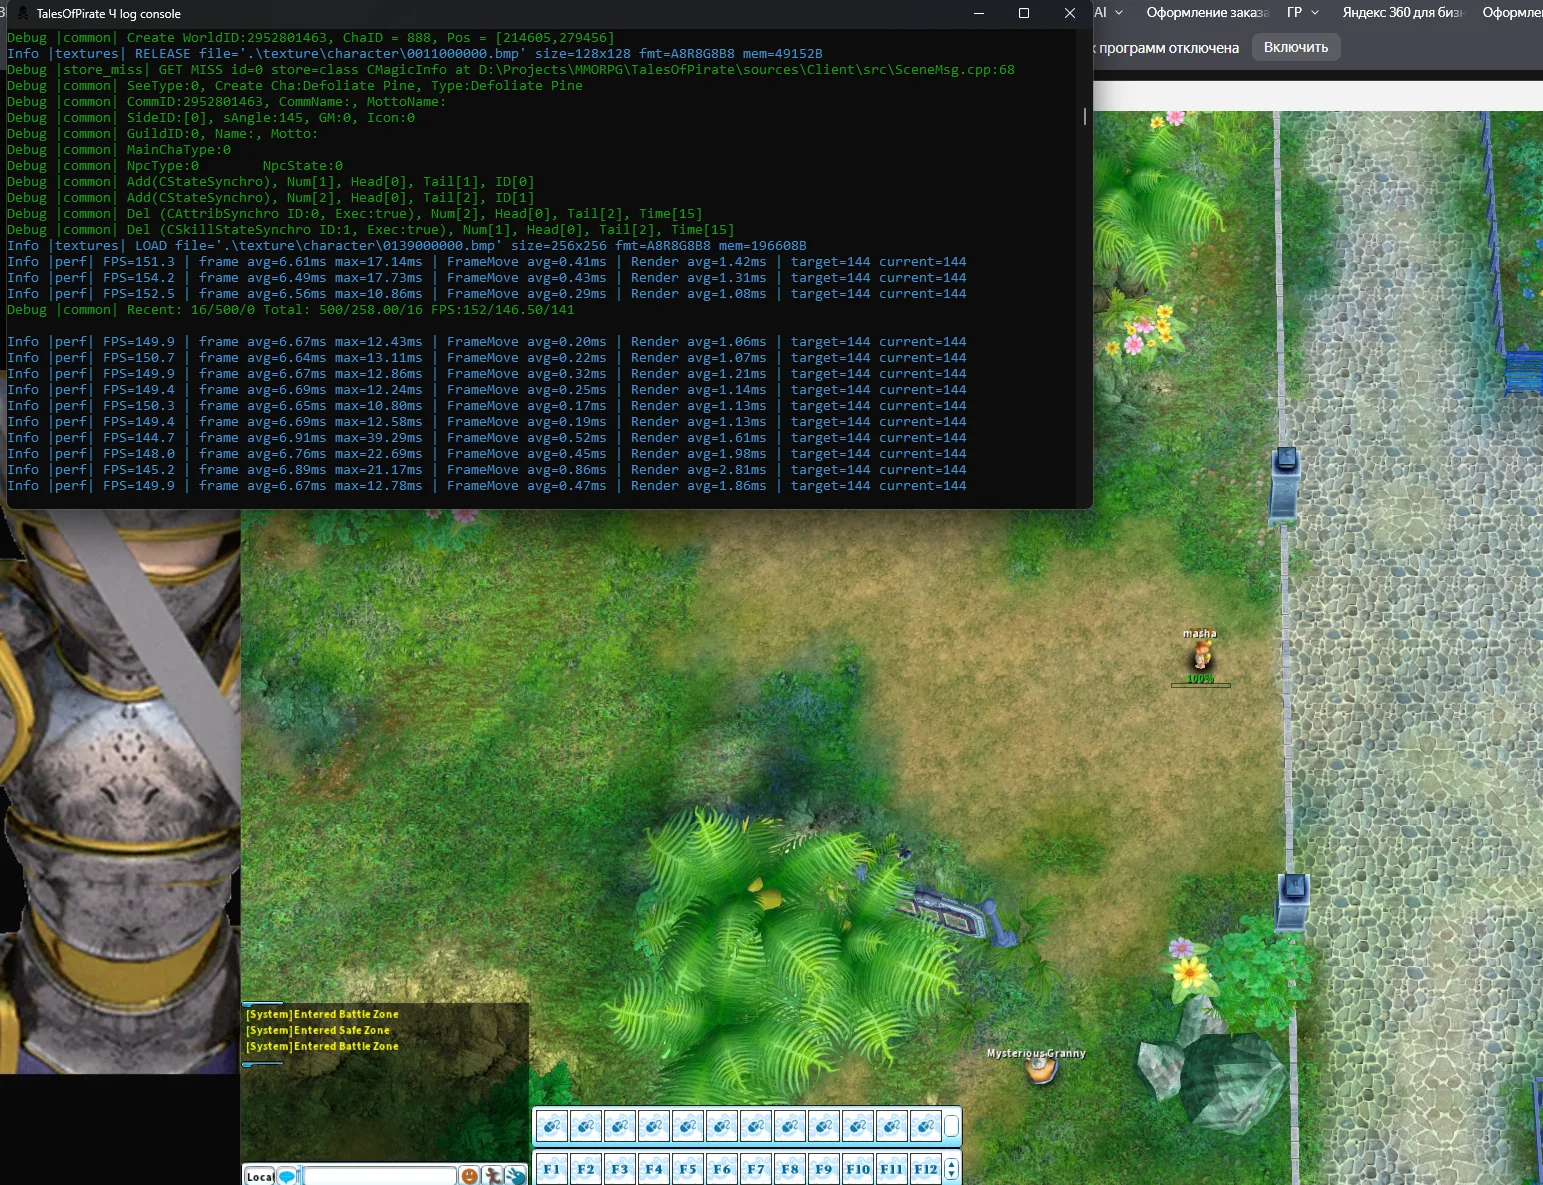Open the character actions gesture icon

point(492,1175)
